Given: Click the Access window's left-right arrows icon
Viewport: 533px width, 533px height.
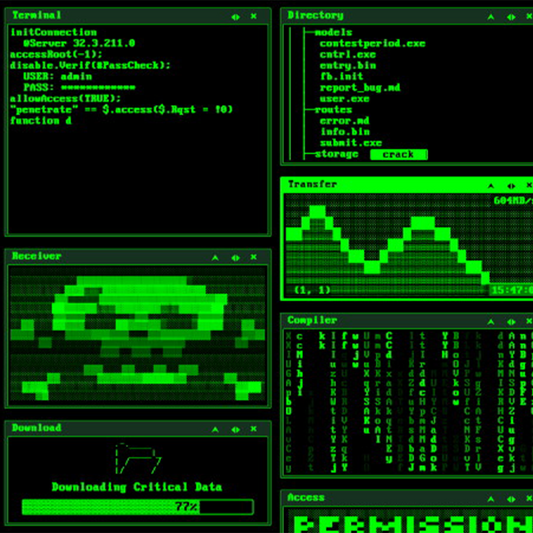Looking at the screenshot, I should [511, 499].
